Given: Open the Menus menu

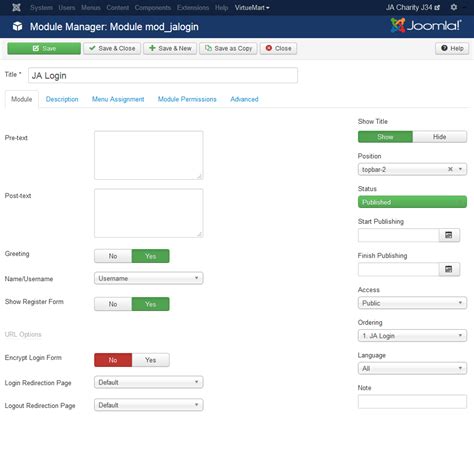Looking at the screenshot, I should point(91,7).
